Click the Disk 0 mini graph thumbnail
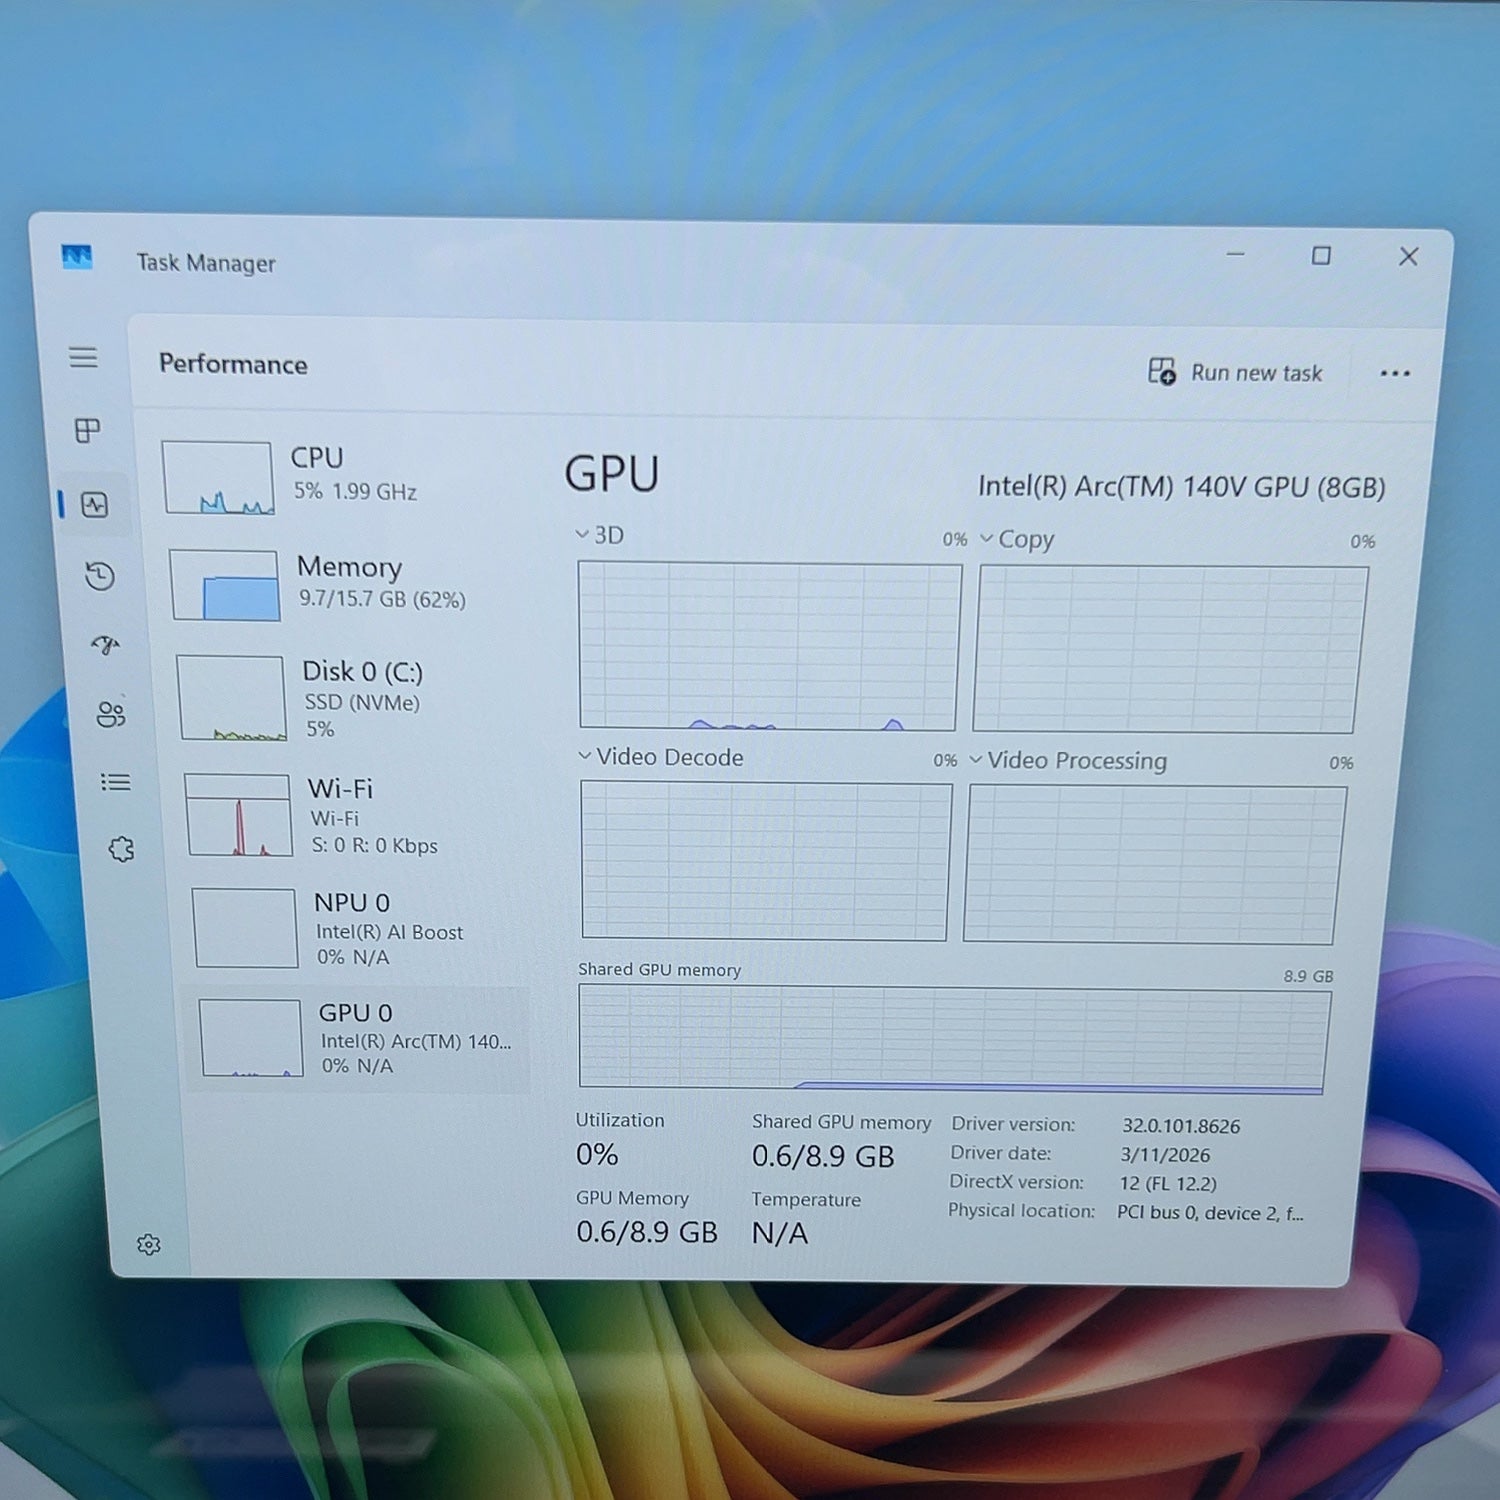Image resolution: width=1500 pixels, height=1500 pixels. pos(232,698)
